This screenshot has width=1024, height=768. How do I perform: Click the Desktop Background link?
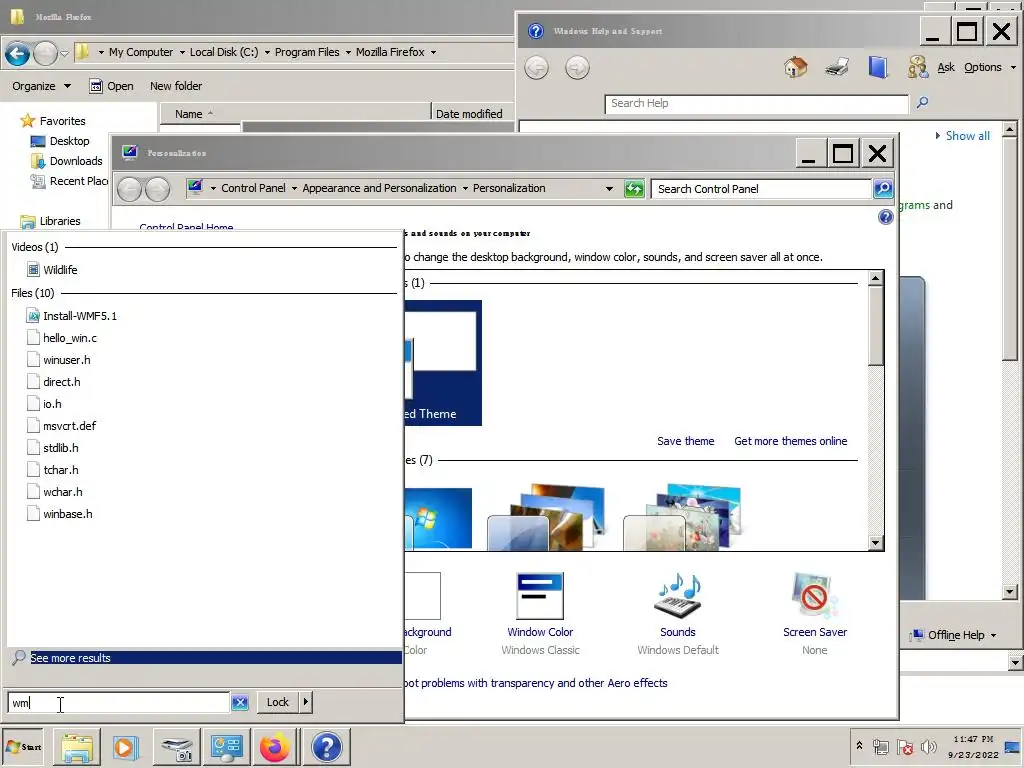click(x=428, y=632)
